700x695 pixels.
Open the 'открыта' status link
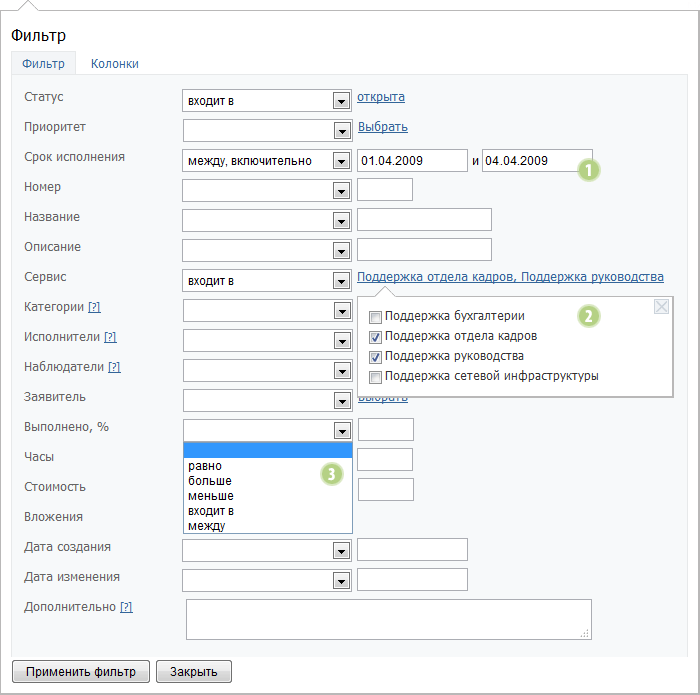[381, 98]
